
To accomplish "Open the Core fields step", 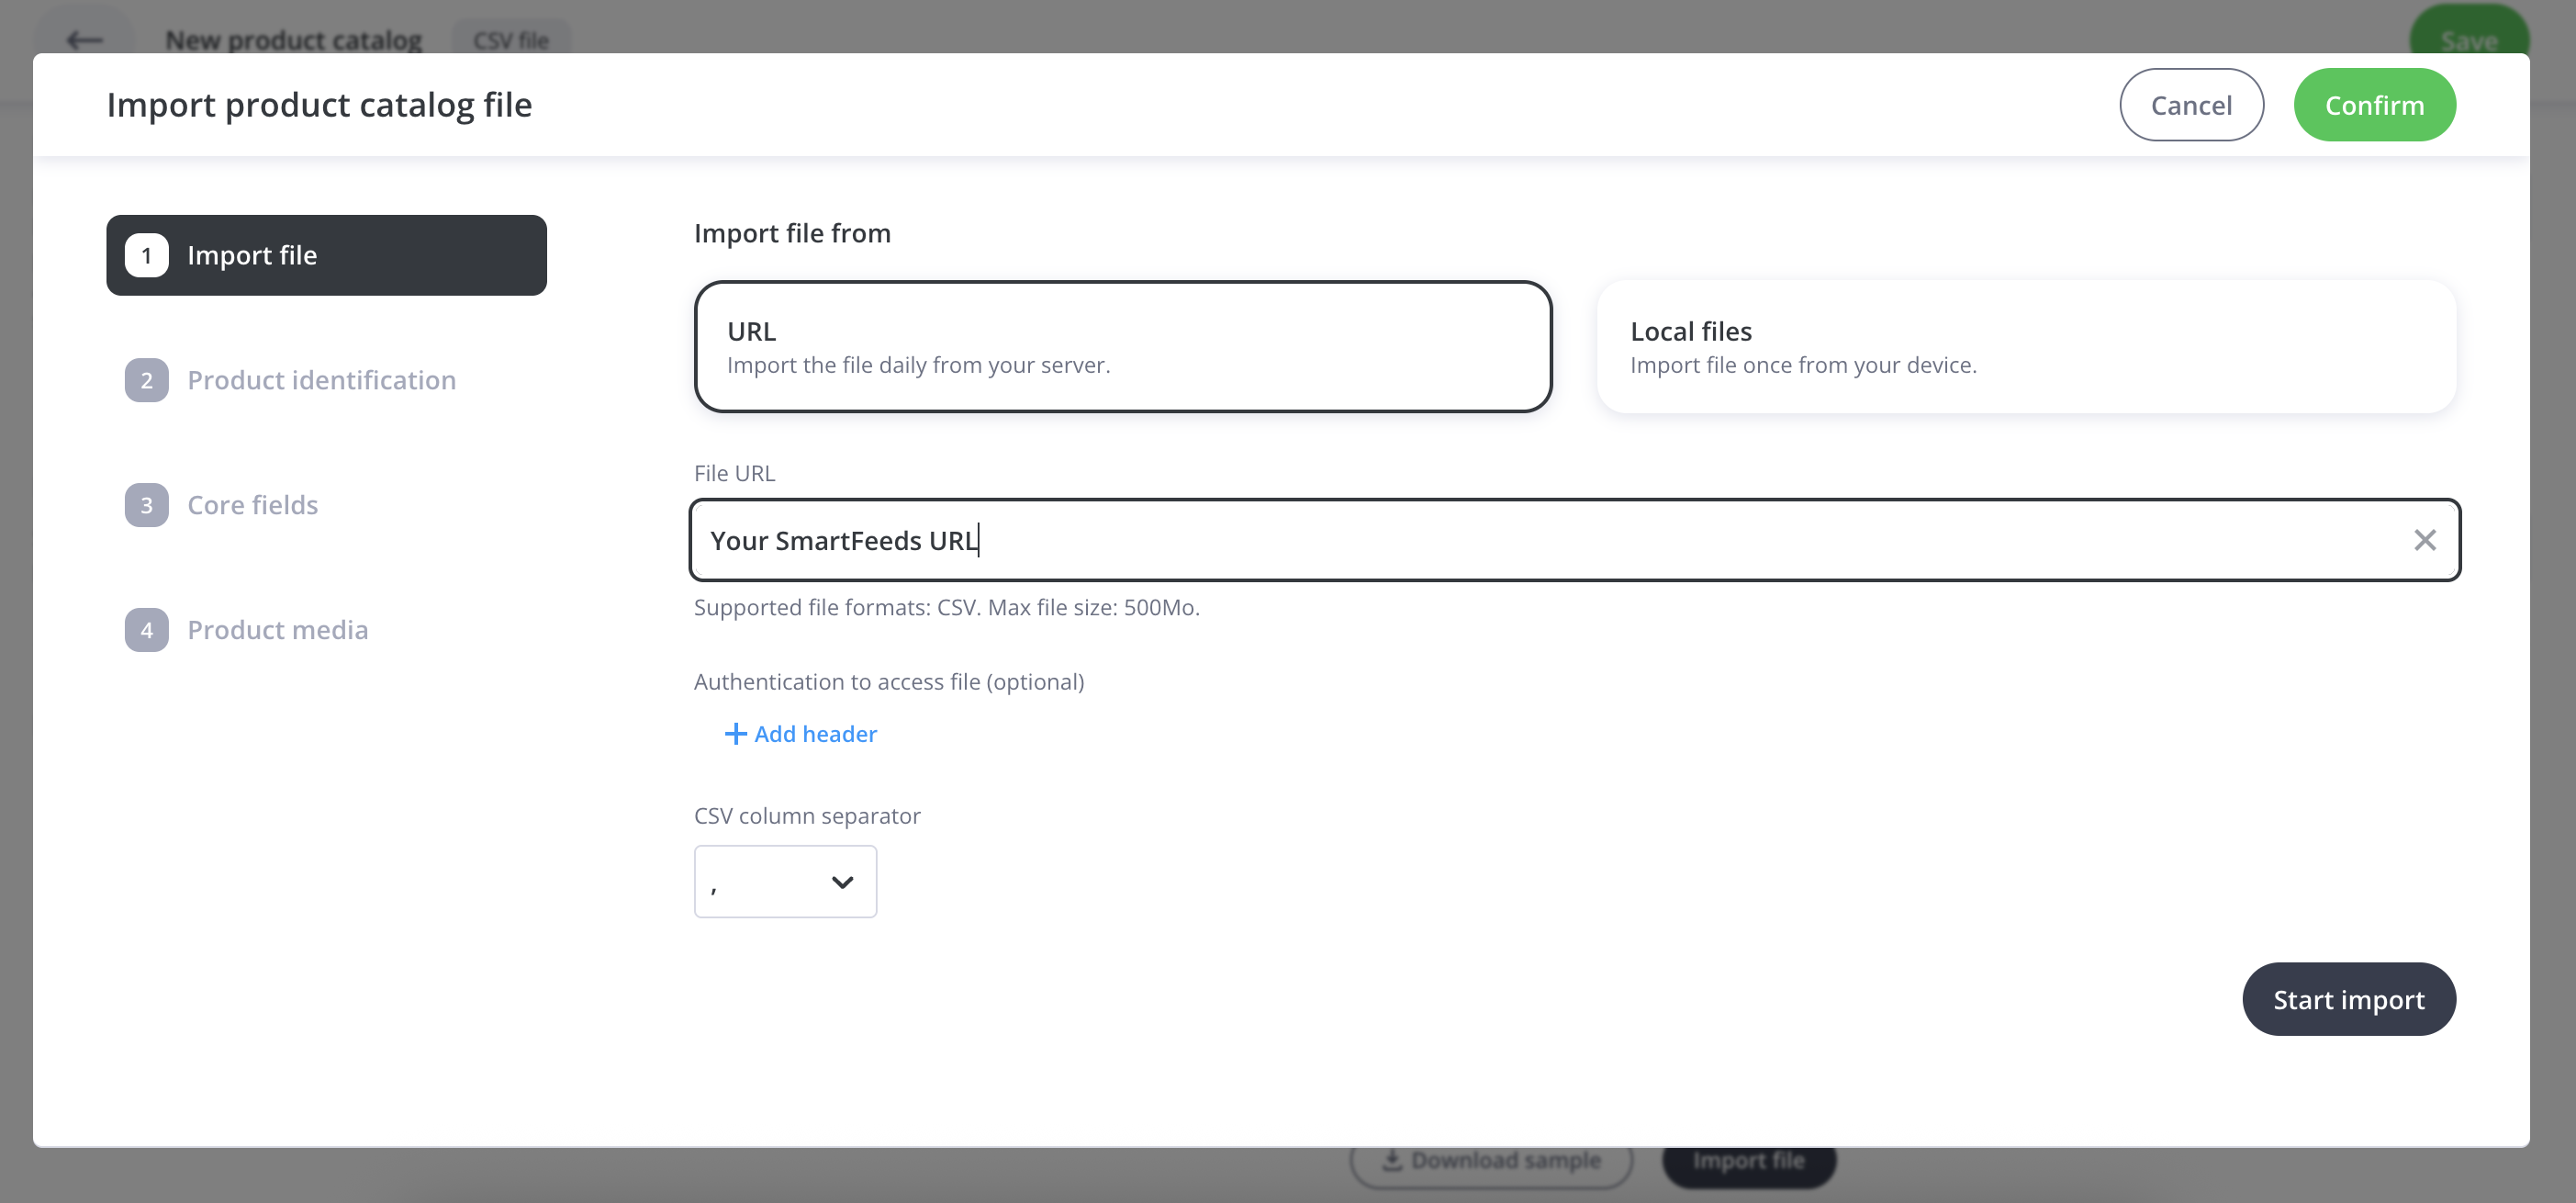I will coord(222,505).
